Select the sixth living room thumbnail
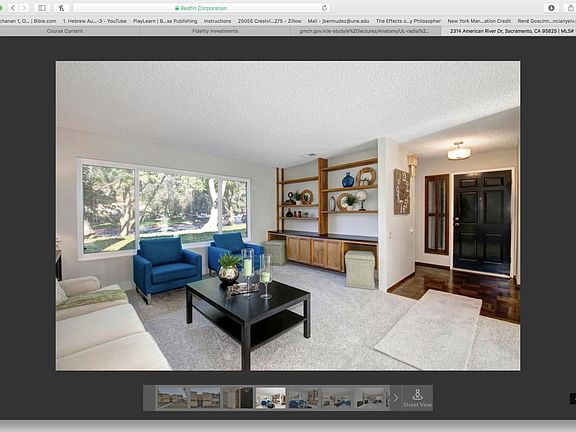The image size is (576, 432). [336, 397]
